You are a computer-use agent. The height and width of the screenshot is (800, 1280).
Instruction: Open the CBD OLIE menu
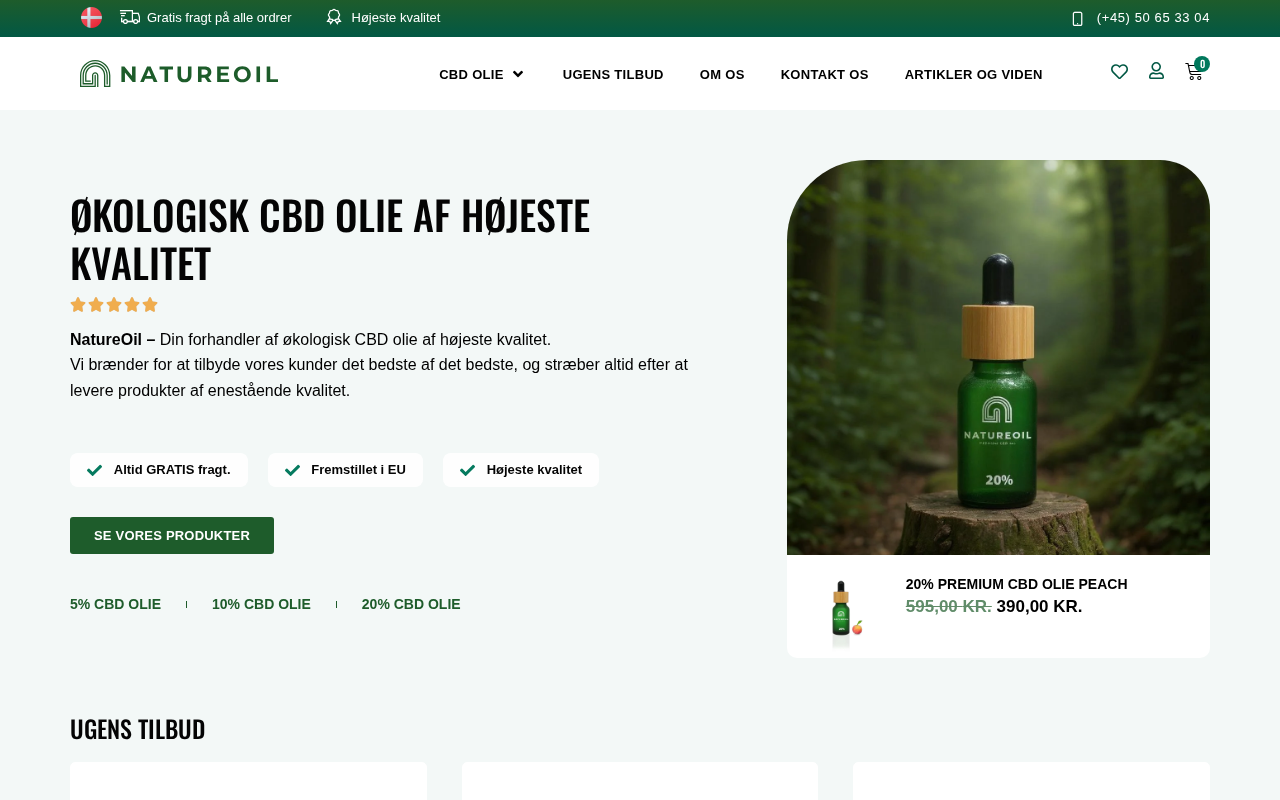471,74
